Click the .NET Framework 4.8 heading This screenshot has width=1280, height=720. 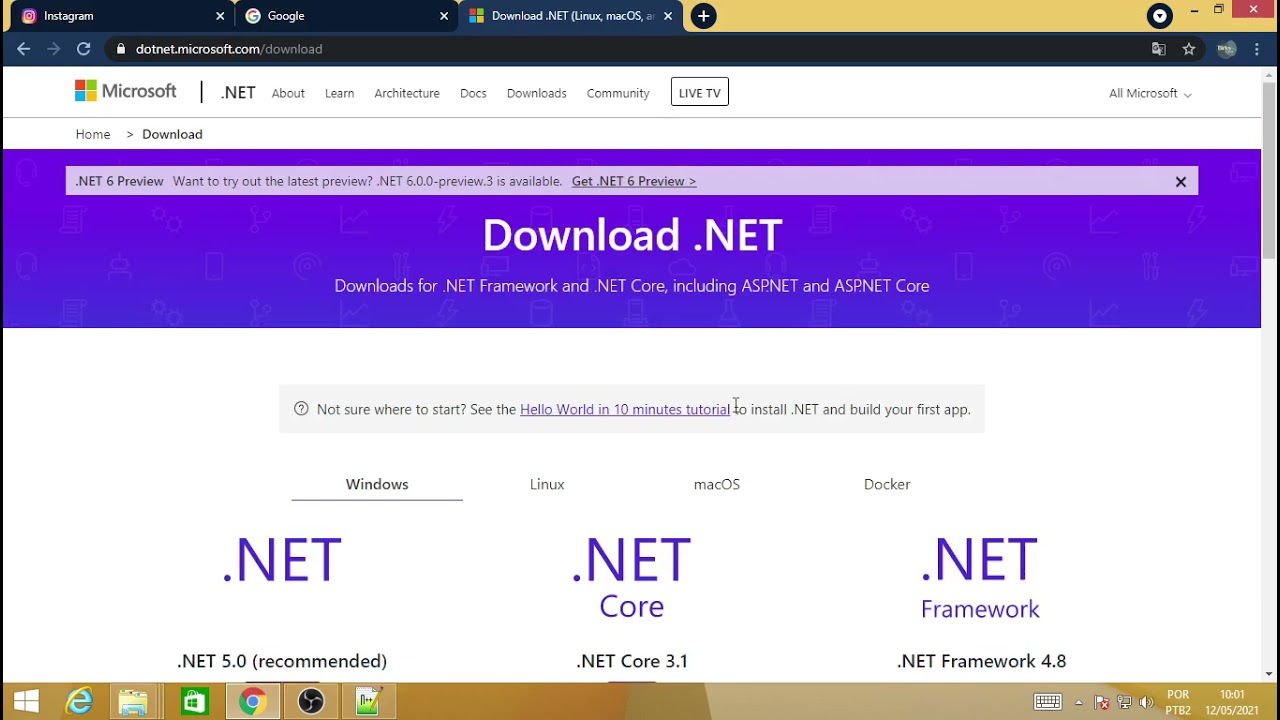982,661
